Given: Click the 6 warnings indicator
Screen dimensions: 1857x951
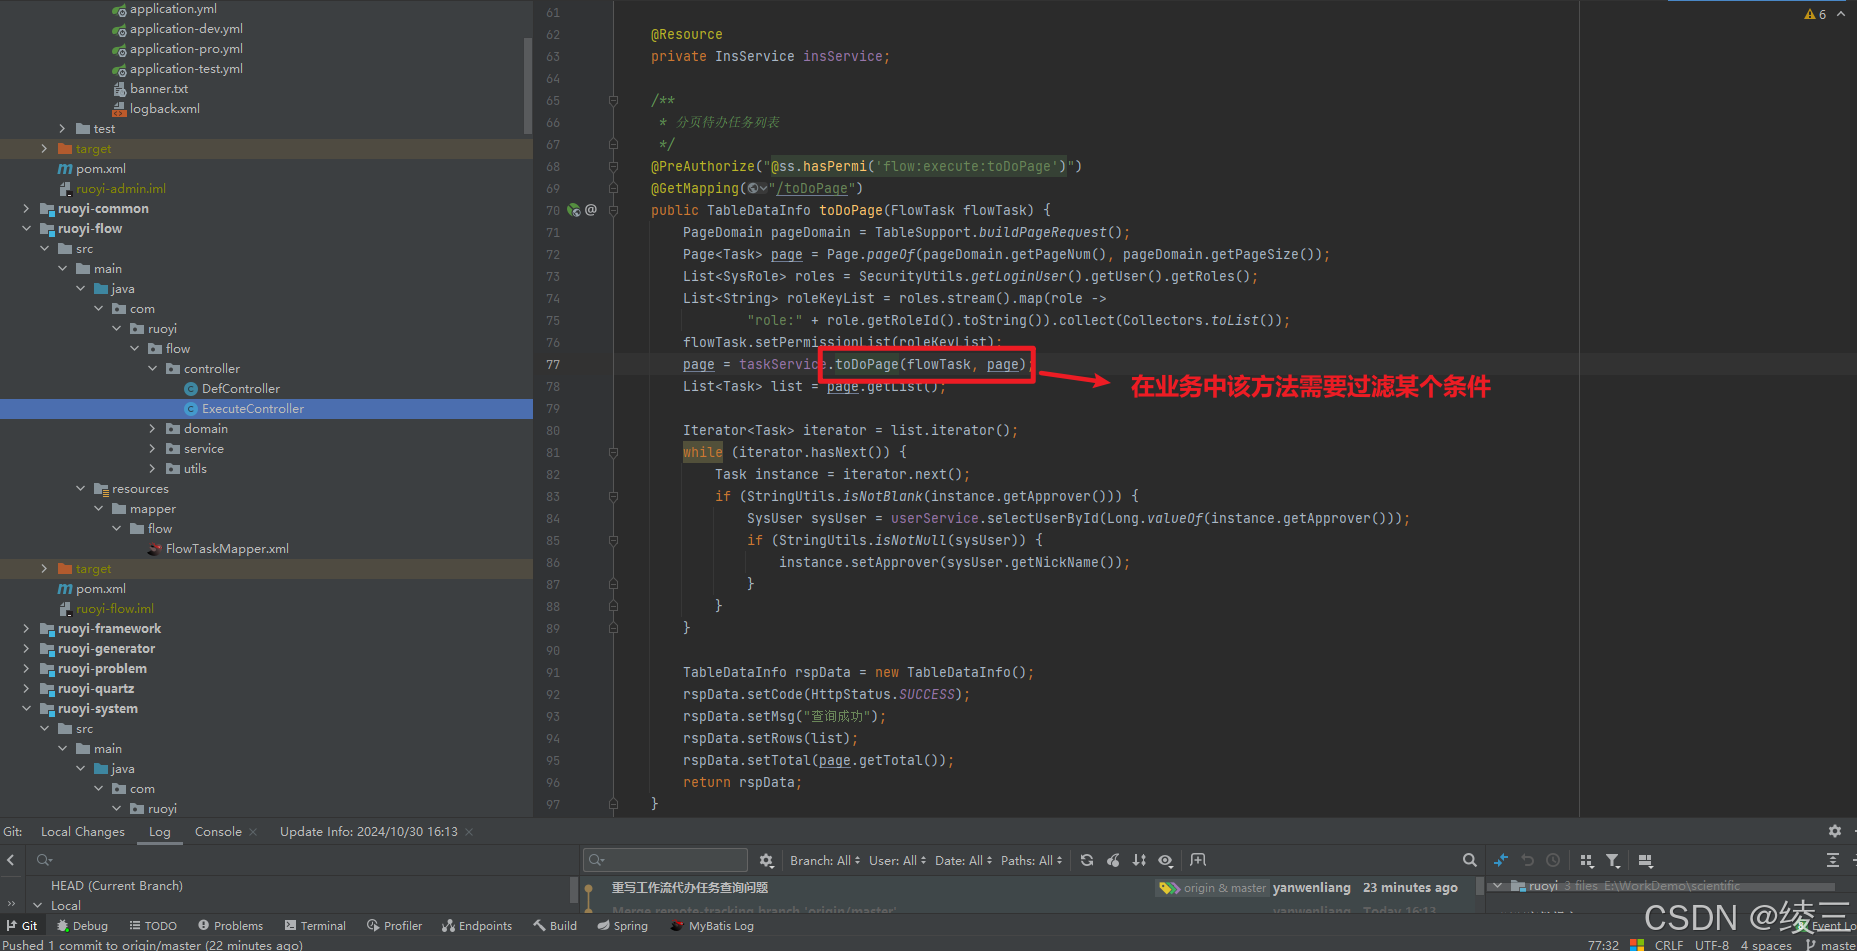Looking at the screenshot, I should coord(1817,14).
